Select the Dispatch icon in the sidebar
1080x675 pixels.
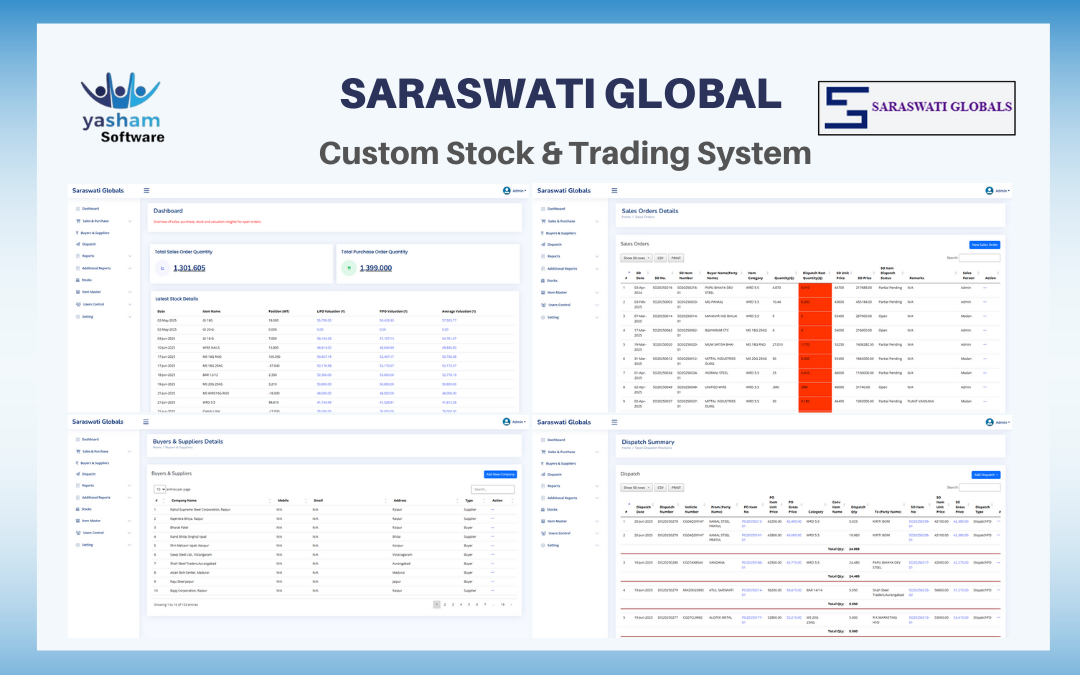tap(78, 244)
